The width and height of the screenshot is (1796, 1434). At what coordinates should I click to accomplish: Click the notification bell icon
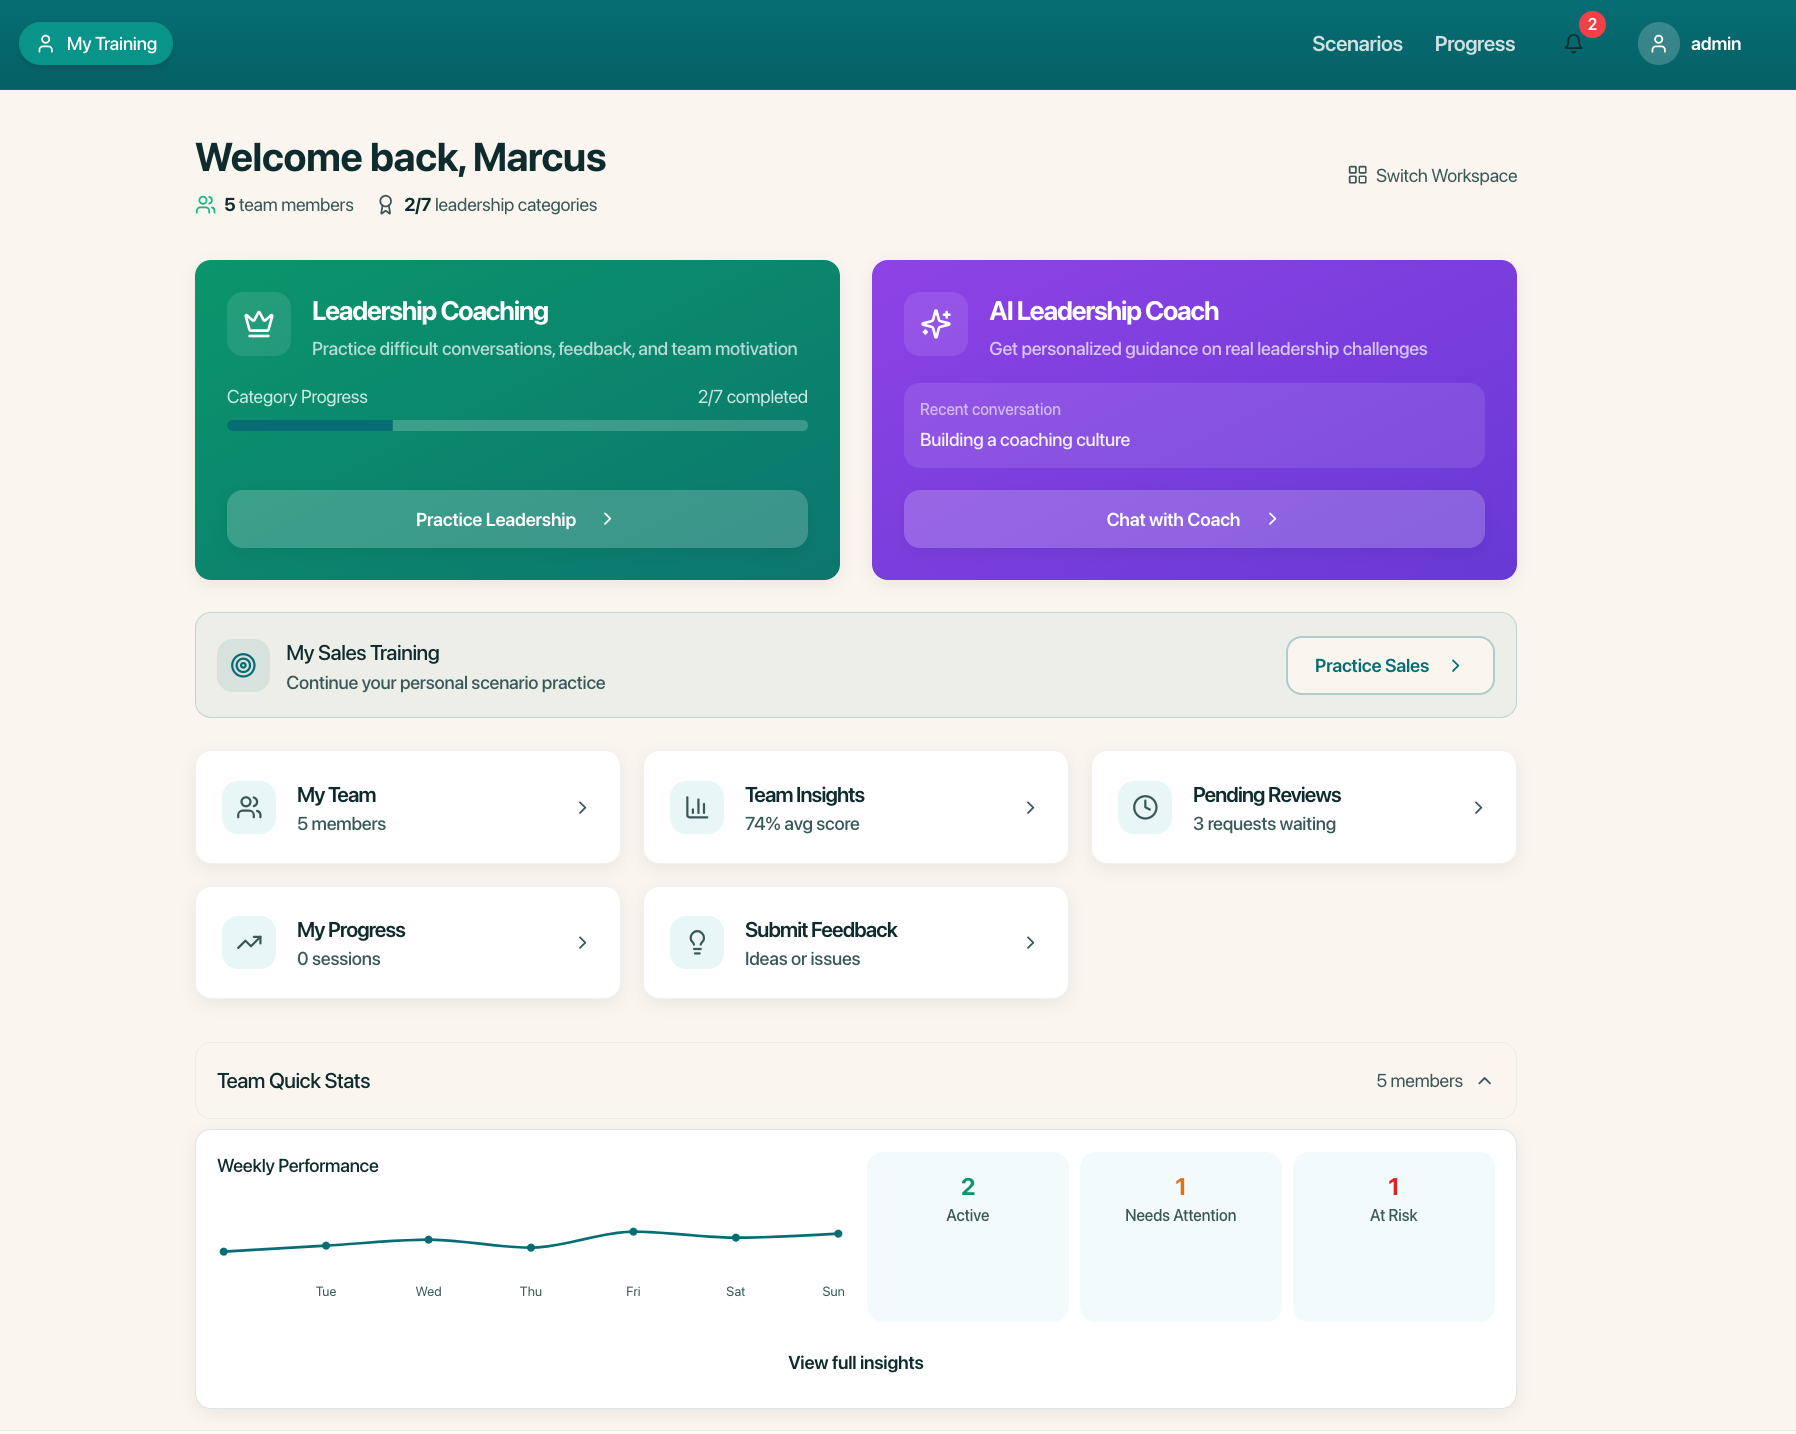tap(1572, 43)
